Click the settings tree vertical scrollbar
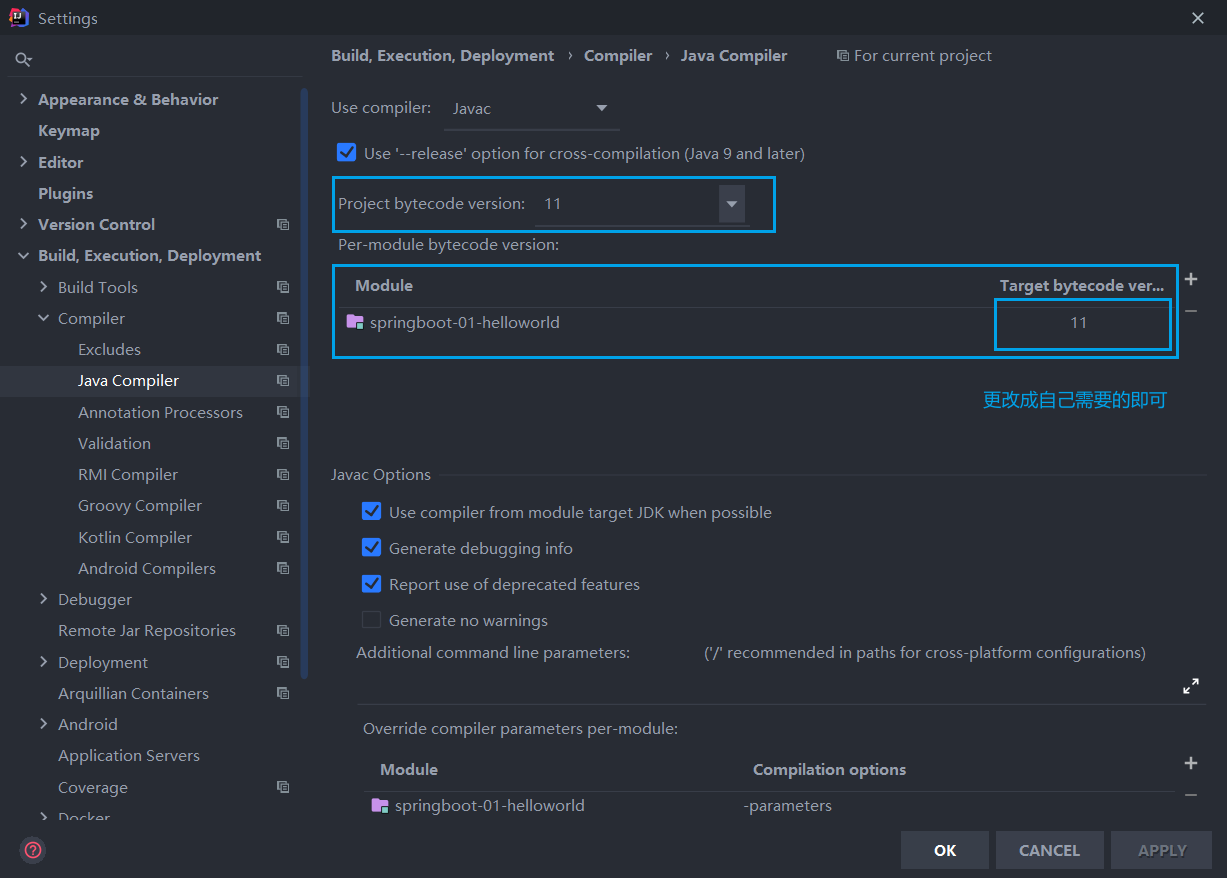 click(304, 380)
